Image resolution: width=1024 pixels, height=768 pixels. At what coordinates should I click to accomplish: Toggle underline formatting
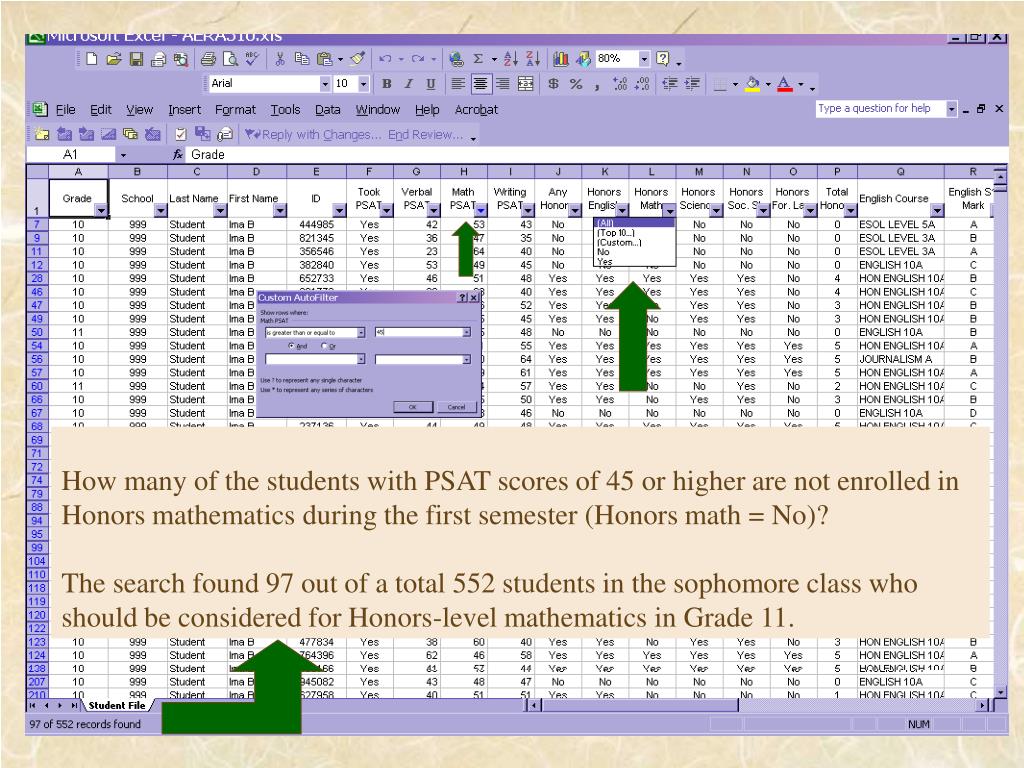tap(430, 84)
